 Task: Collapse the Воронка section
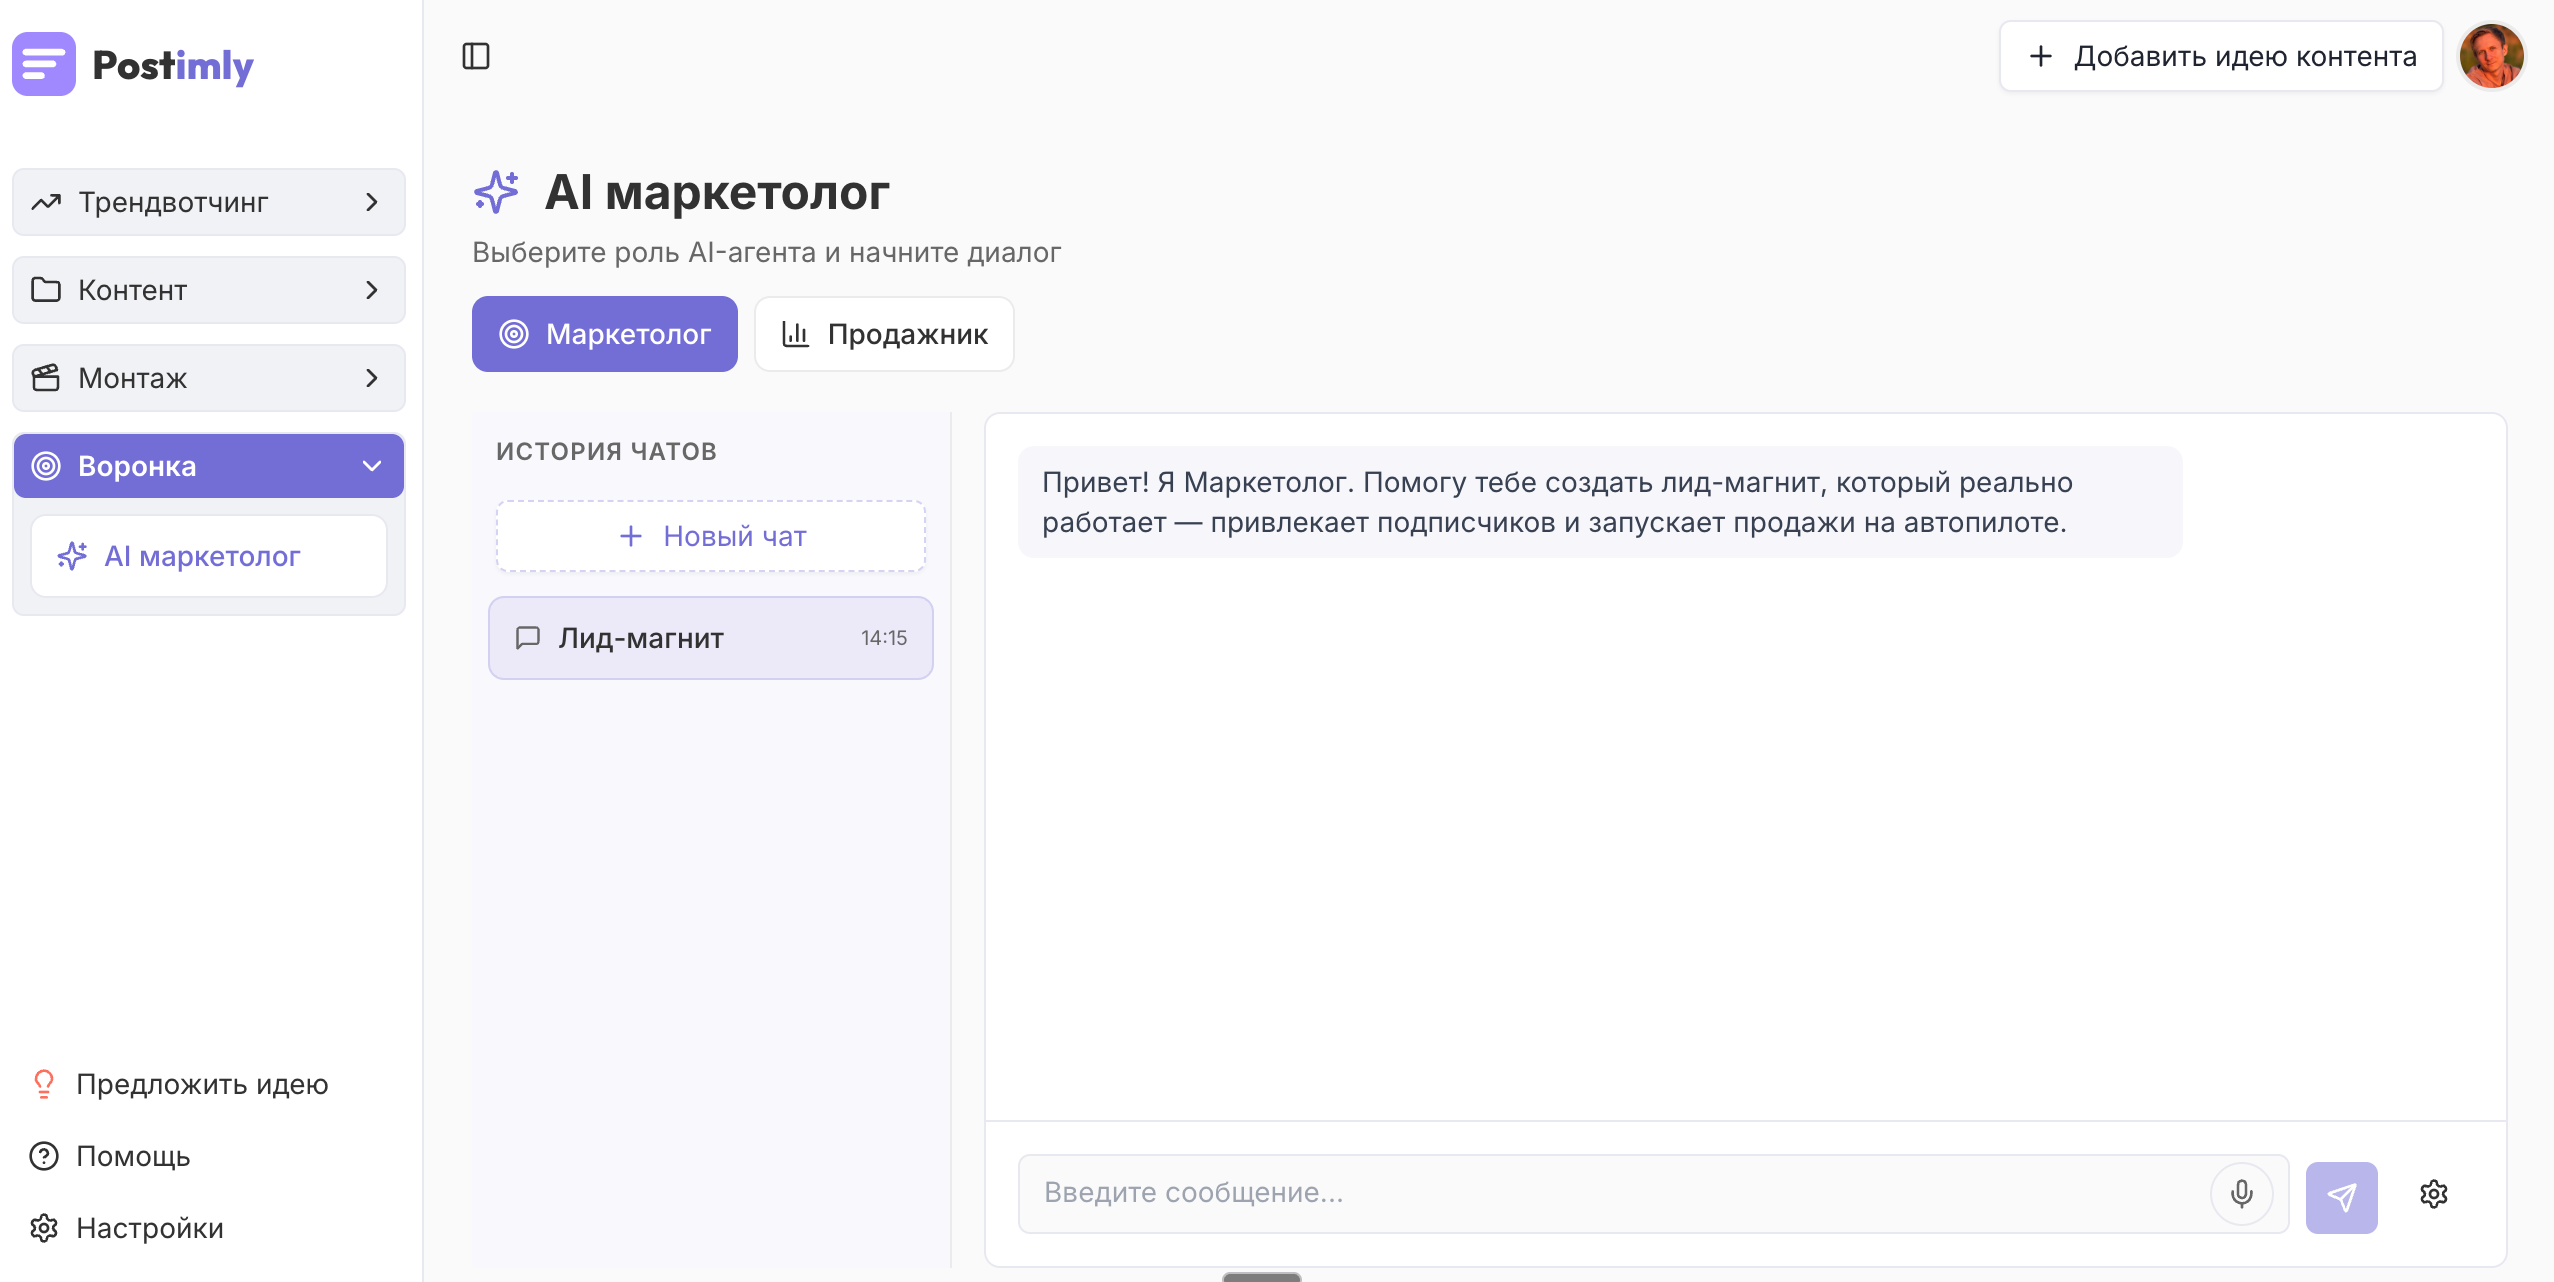pos(372,466)
